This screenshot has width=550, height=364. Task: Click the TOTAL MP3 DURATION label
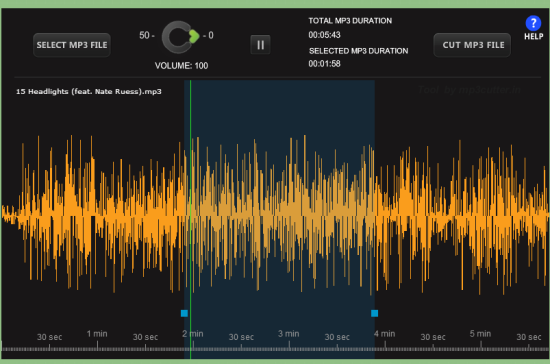coord(350,21)
